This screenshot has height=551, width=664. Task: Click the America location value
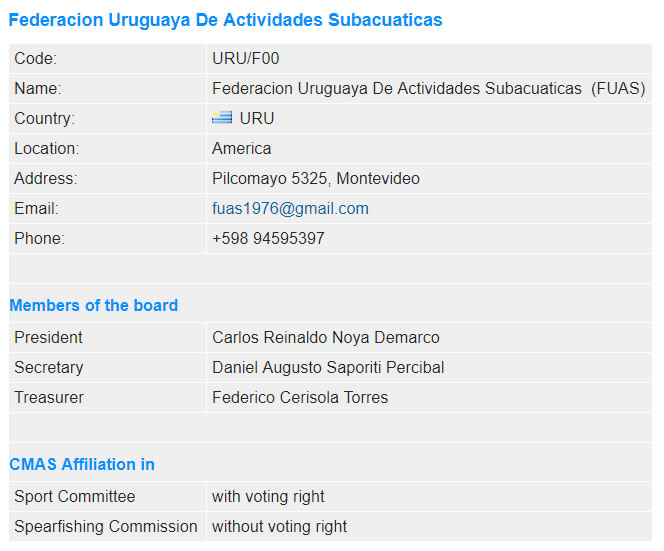coord(241,149)
